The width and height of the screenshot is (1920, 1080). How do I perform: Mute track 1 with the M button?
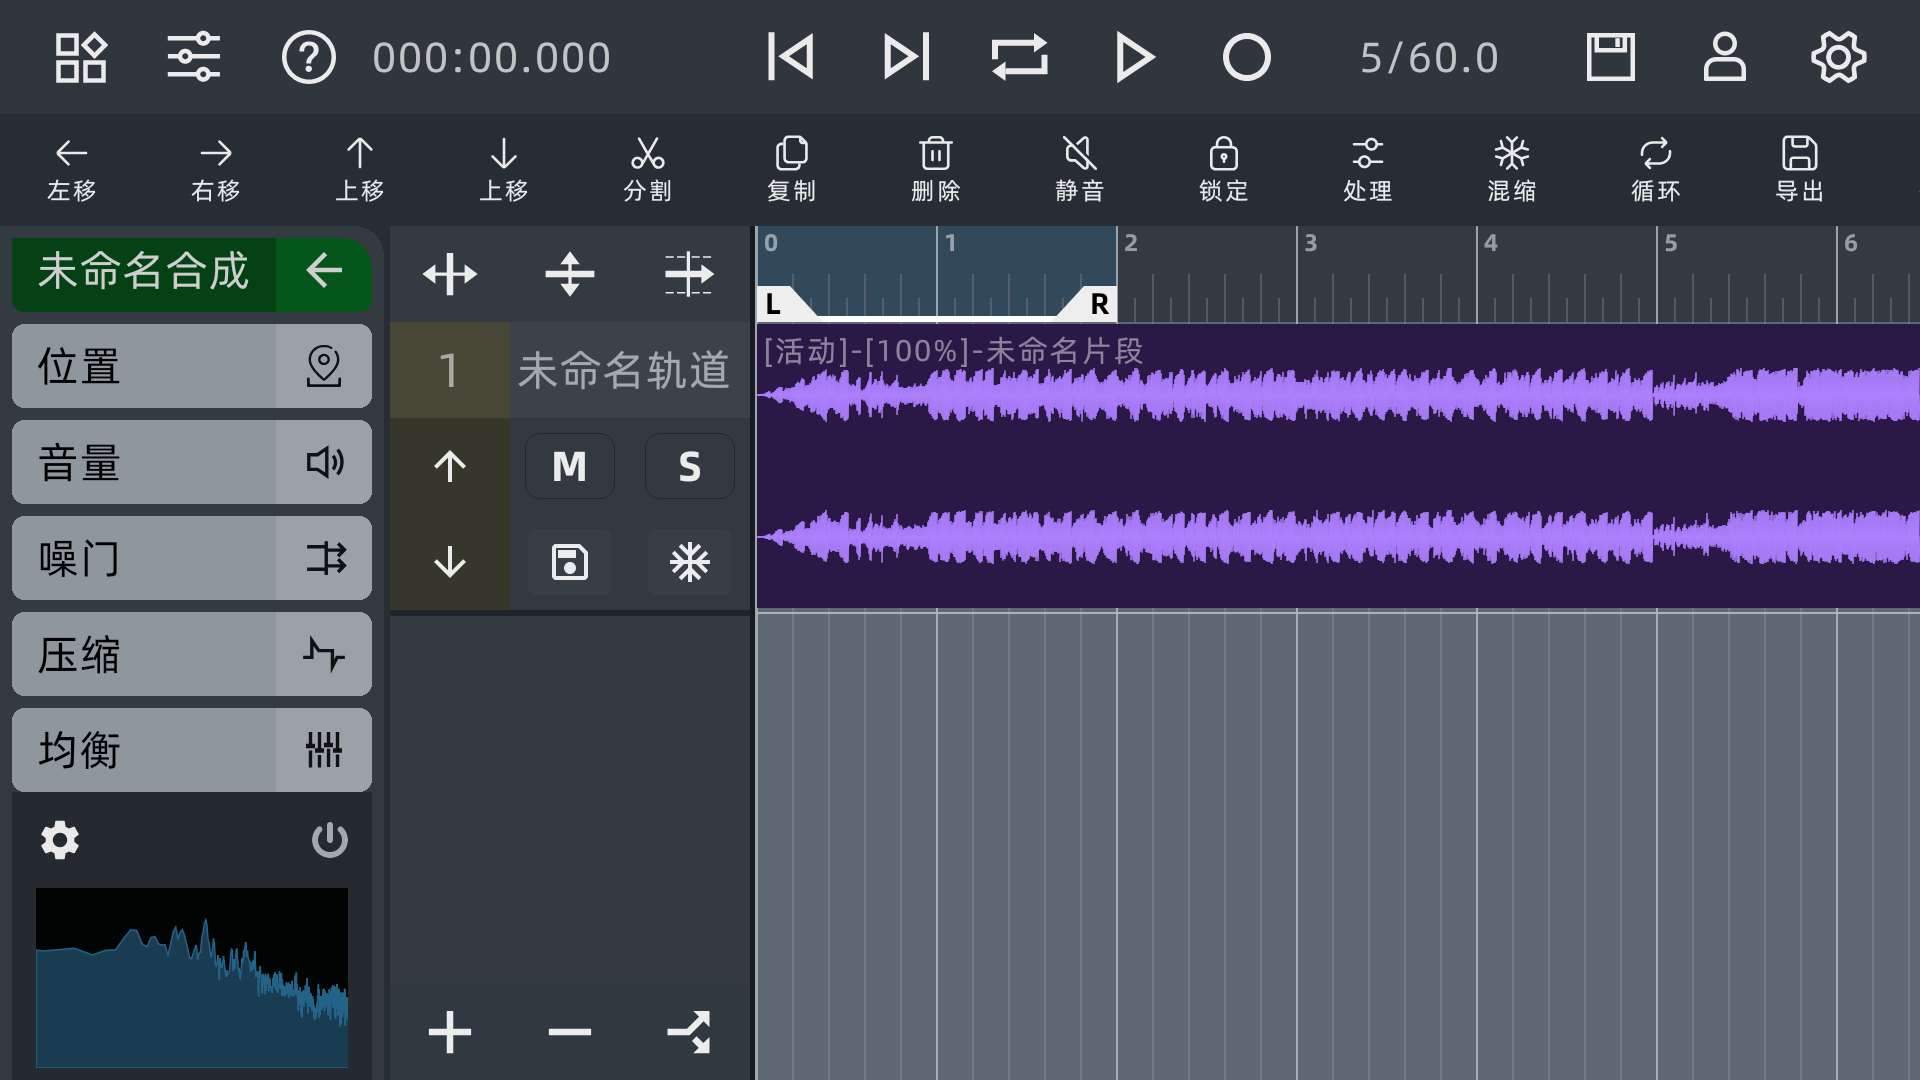[570, 465]
